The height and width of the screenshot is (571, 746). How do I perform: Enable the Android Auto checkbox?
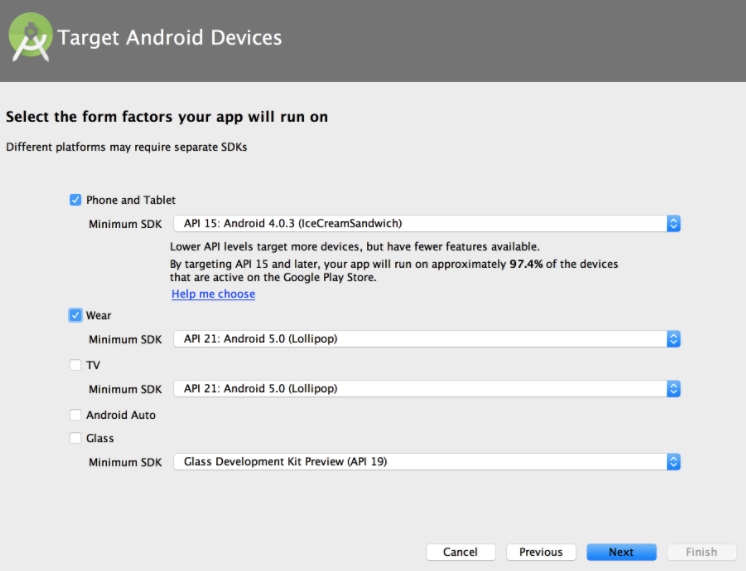[x=75, y=415]
